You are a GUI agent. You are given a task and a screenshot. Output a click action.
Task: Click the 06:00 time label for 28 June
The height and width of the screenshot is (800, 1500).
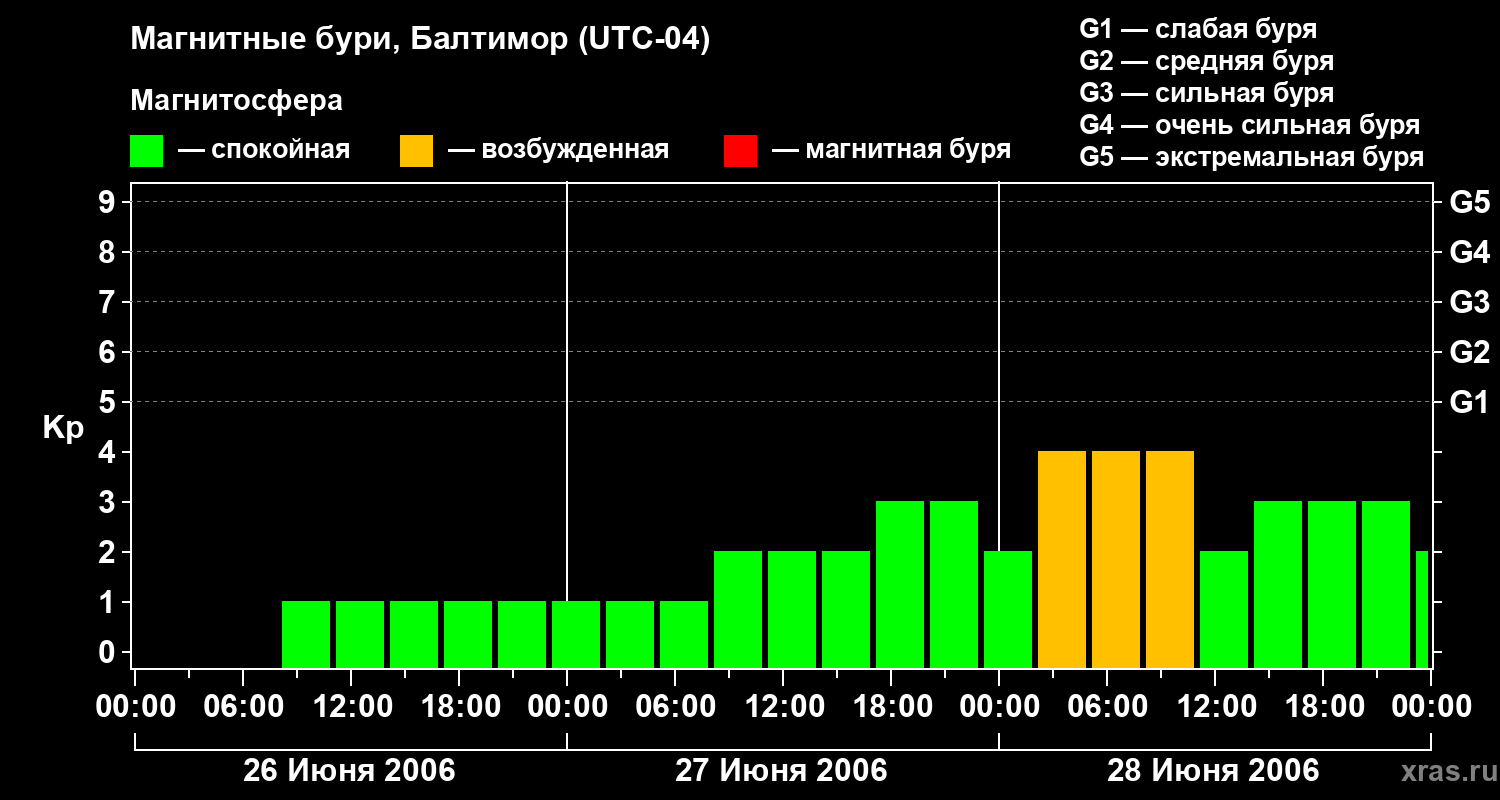1107,706
